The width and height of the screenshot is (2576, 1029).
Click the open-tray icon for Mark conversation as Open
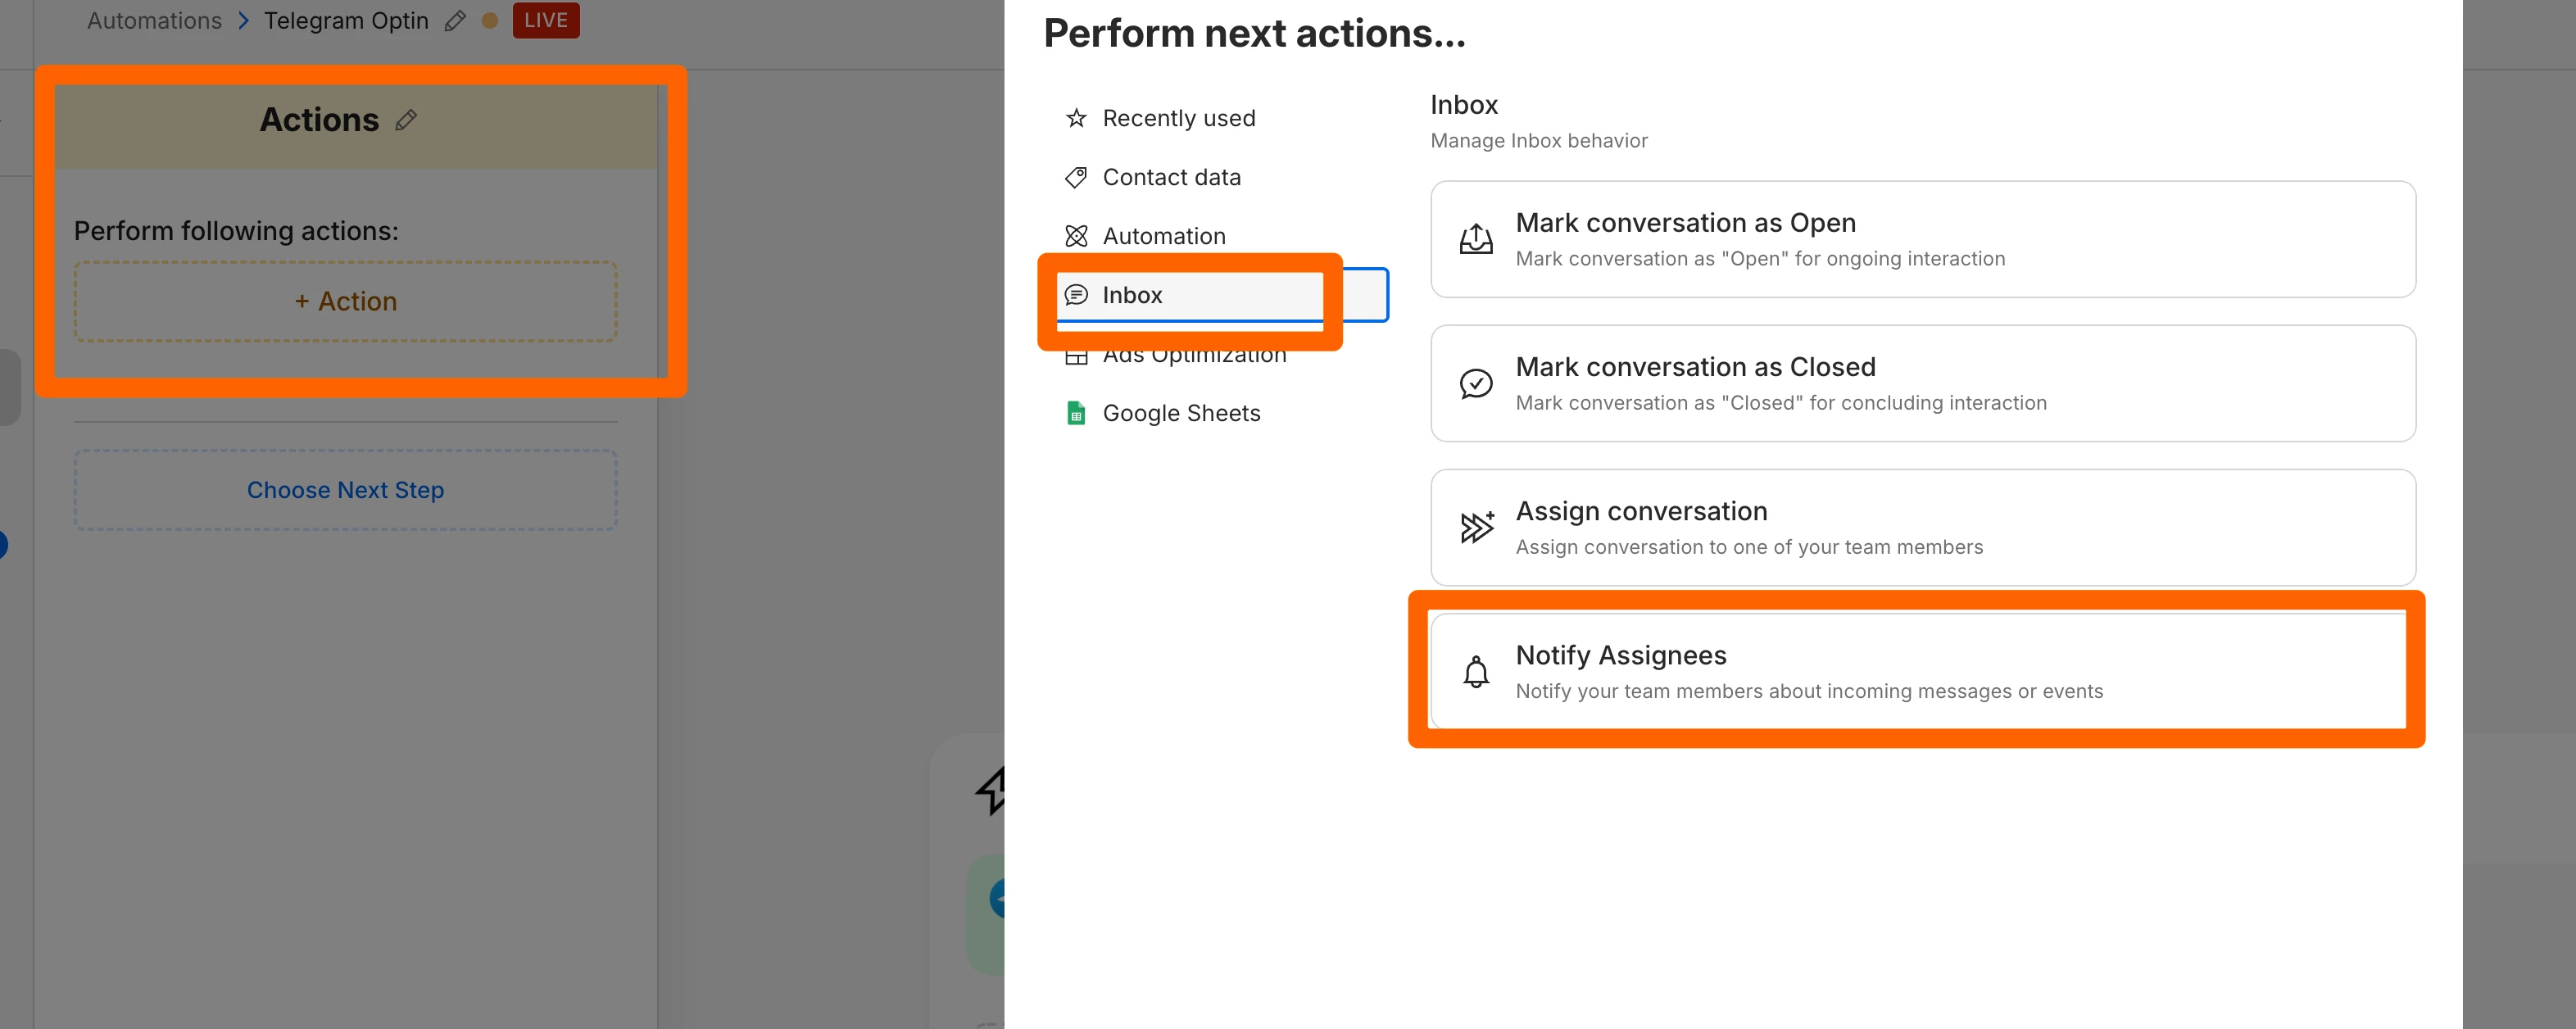click(1476, 239)
